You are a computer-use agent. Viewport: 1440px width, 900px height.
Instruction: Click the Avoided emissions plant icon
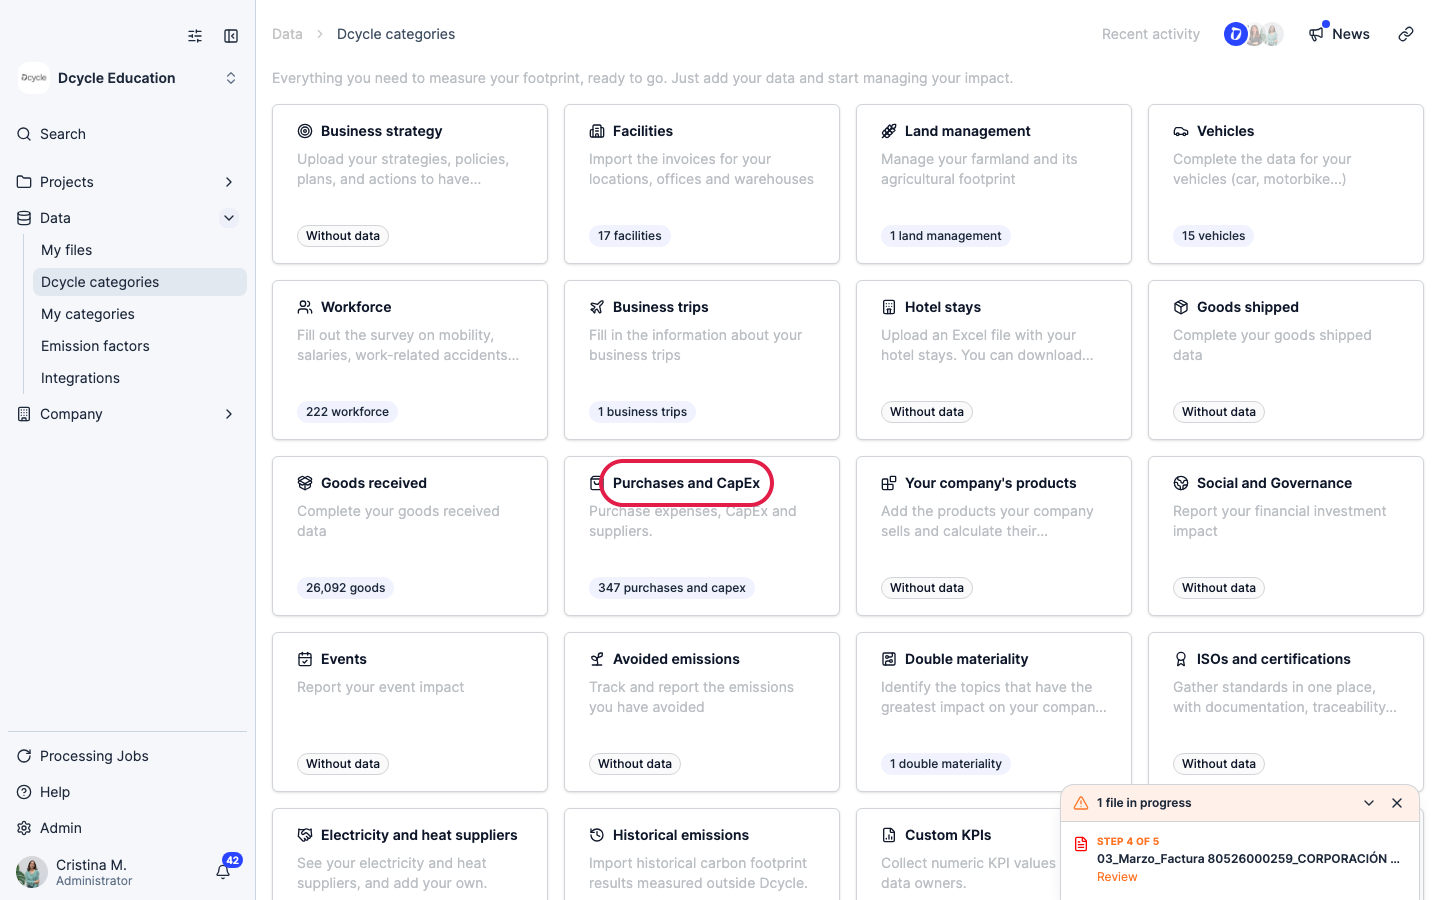597,659
